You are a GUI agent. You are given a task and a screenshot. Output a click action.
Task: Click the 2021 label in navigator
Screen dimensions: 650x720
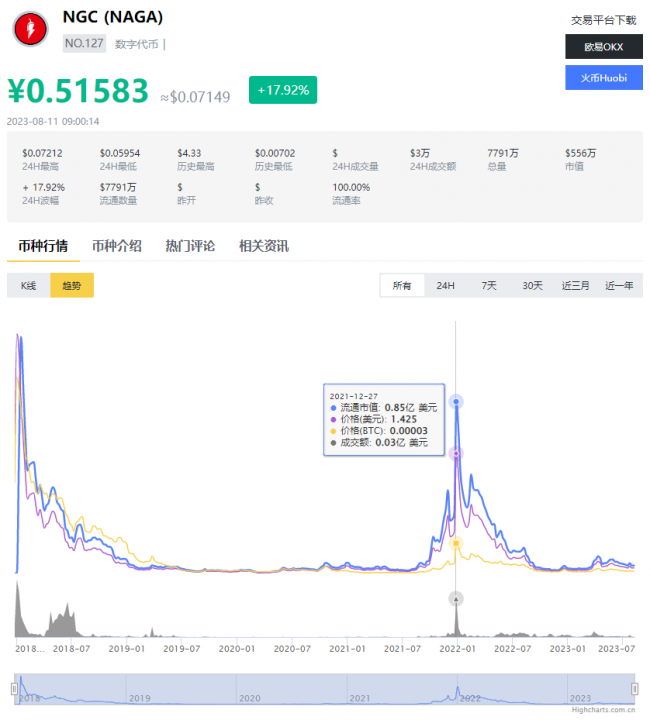(360, 698)
